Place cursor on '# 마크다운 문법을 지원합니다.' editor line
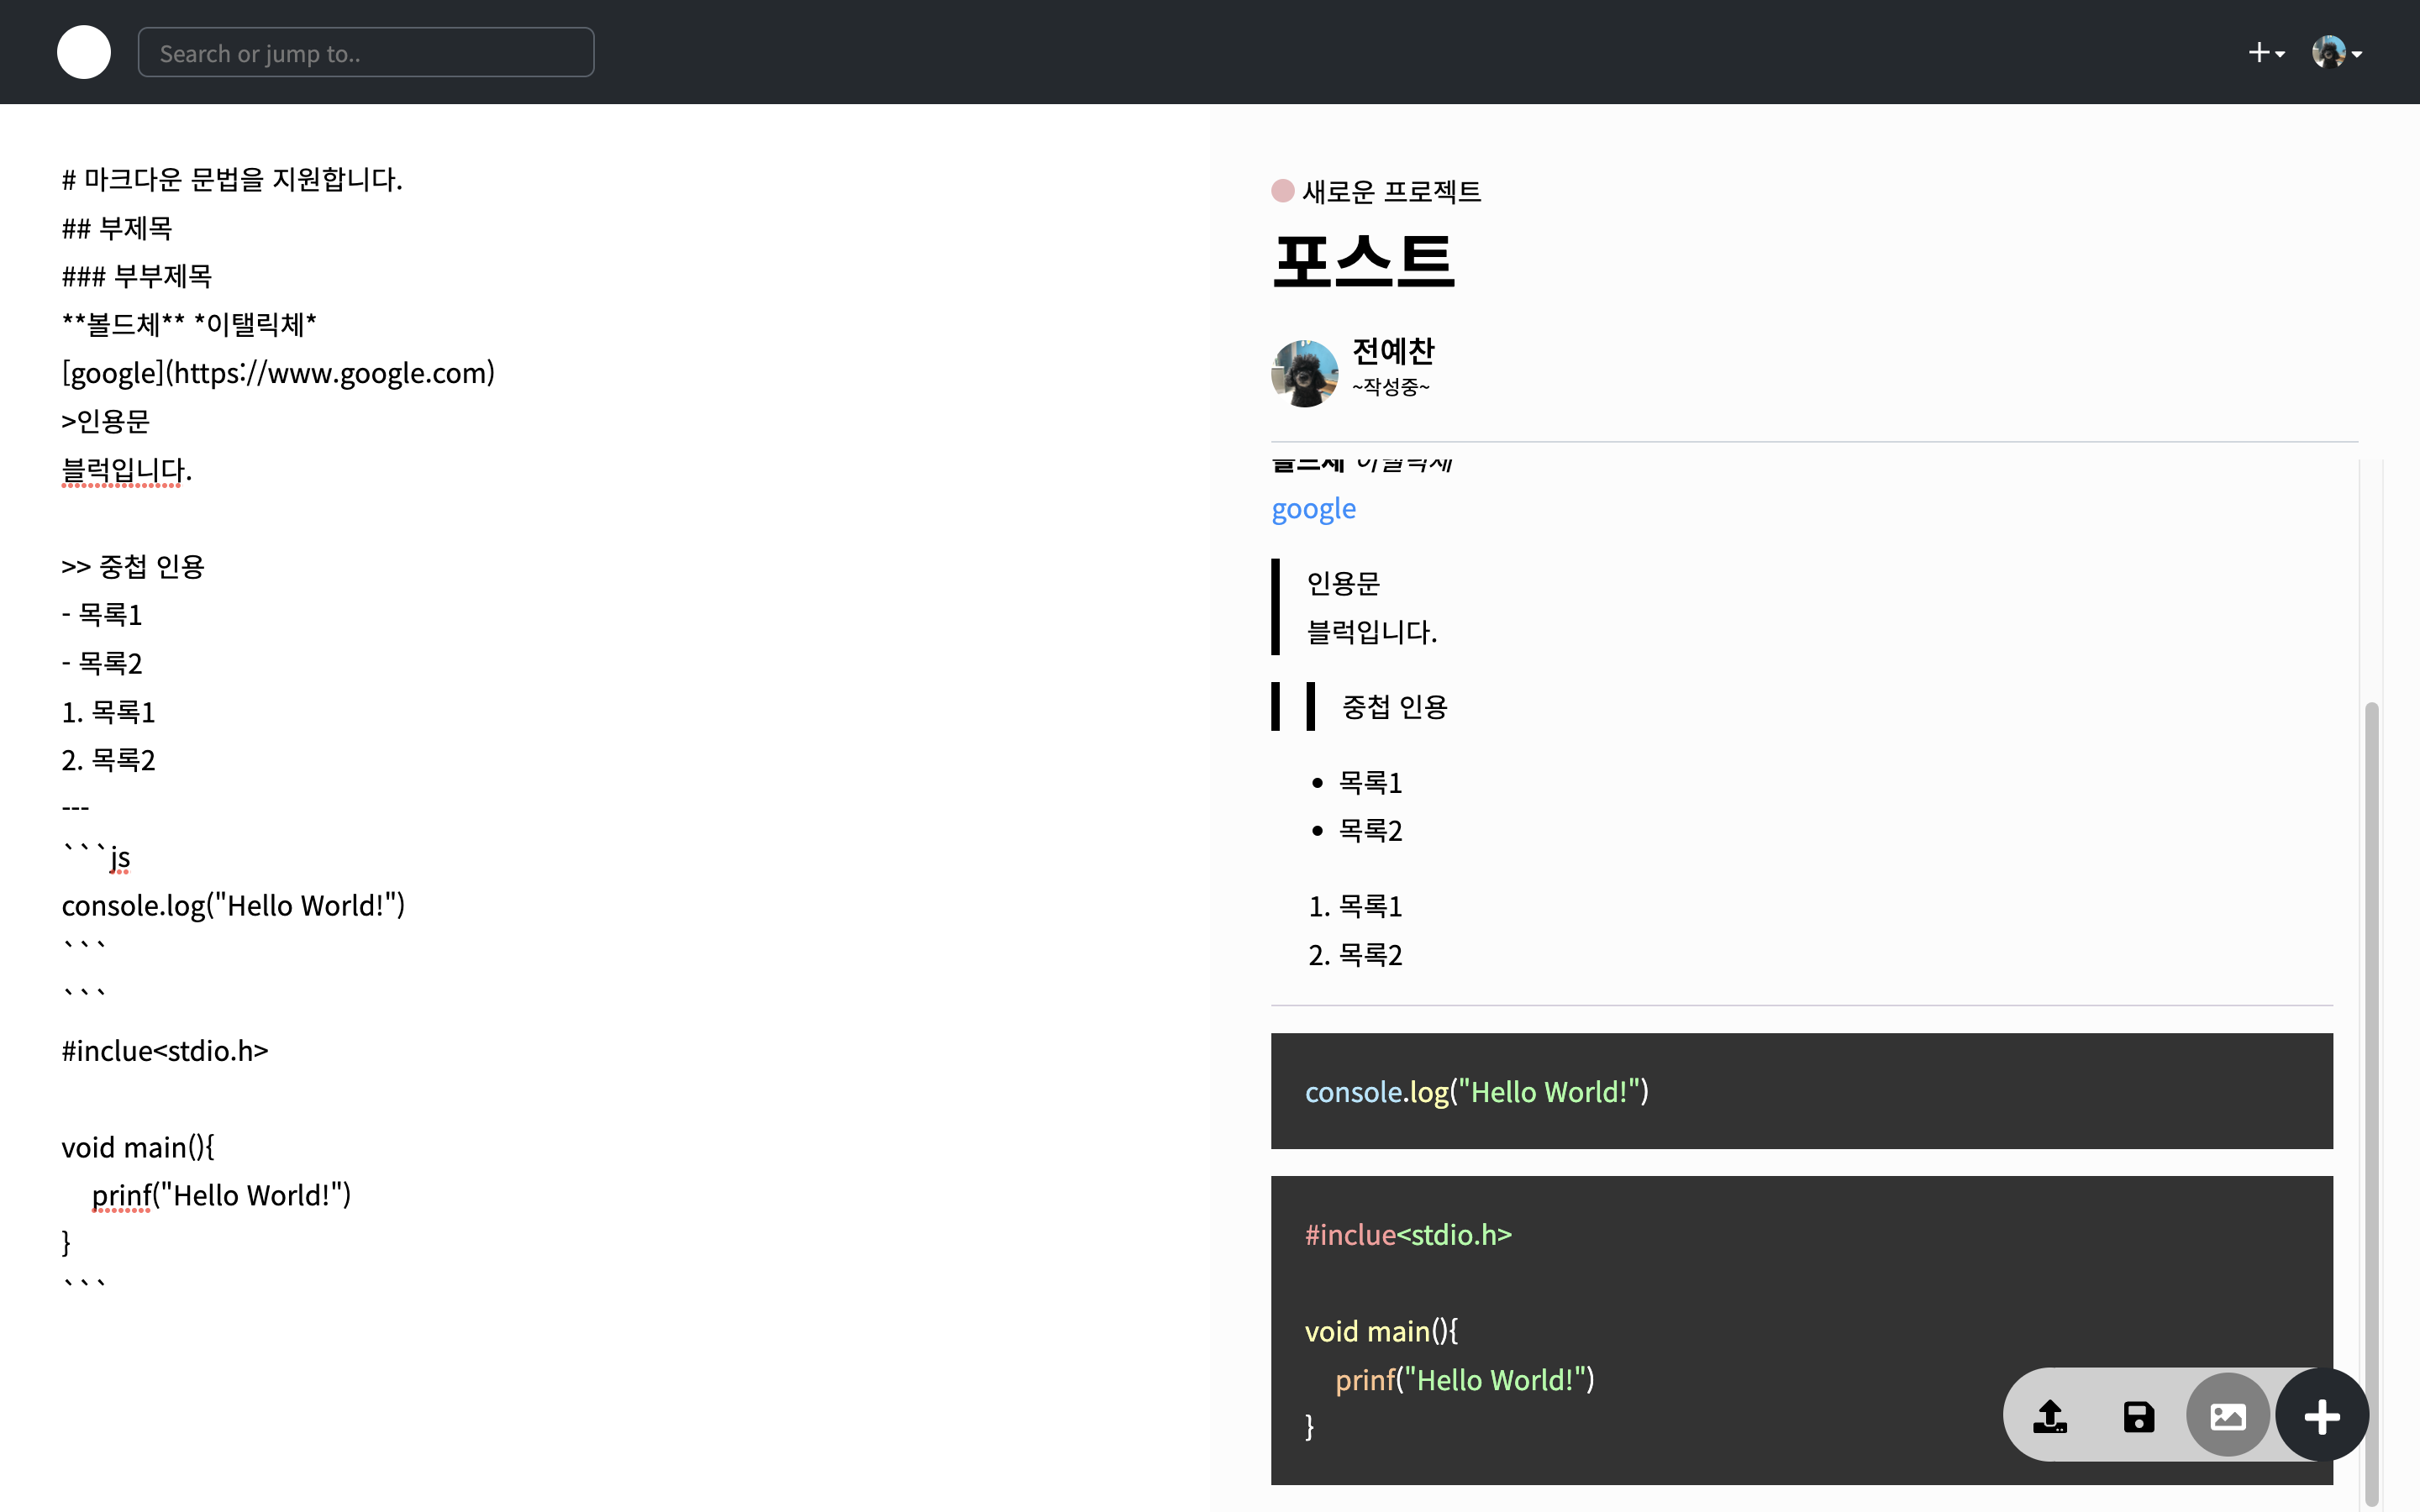2420x1512 pixels. (x=232, y=179)
